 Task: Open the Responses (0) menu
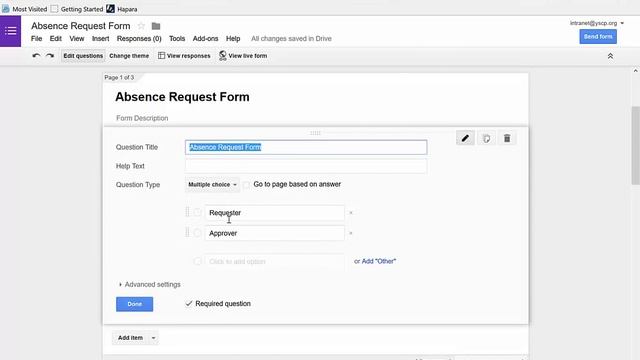click(139, 38)
